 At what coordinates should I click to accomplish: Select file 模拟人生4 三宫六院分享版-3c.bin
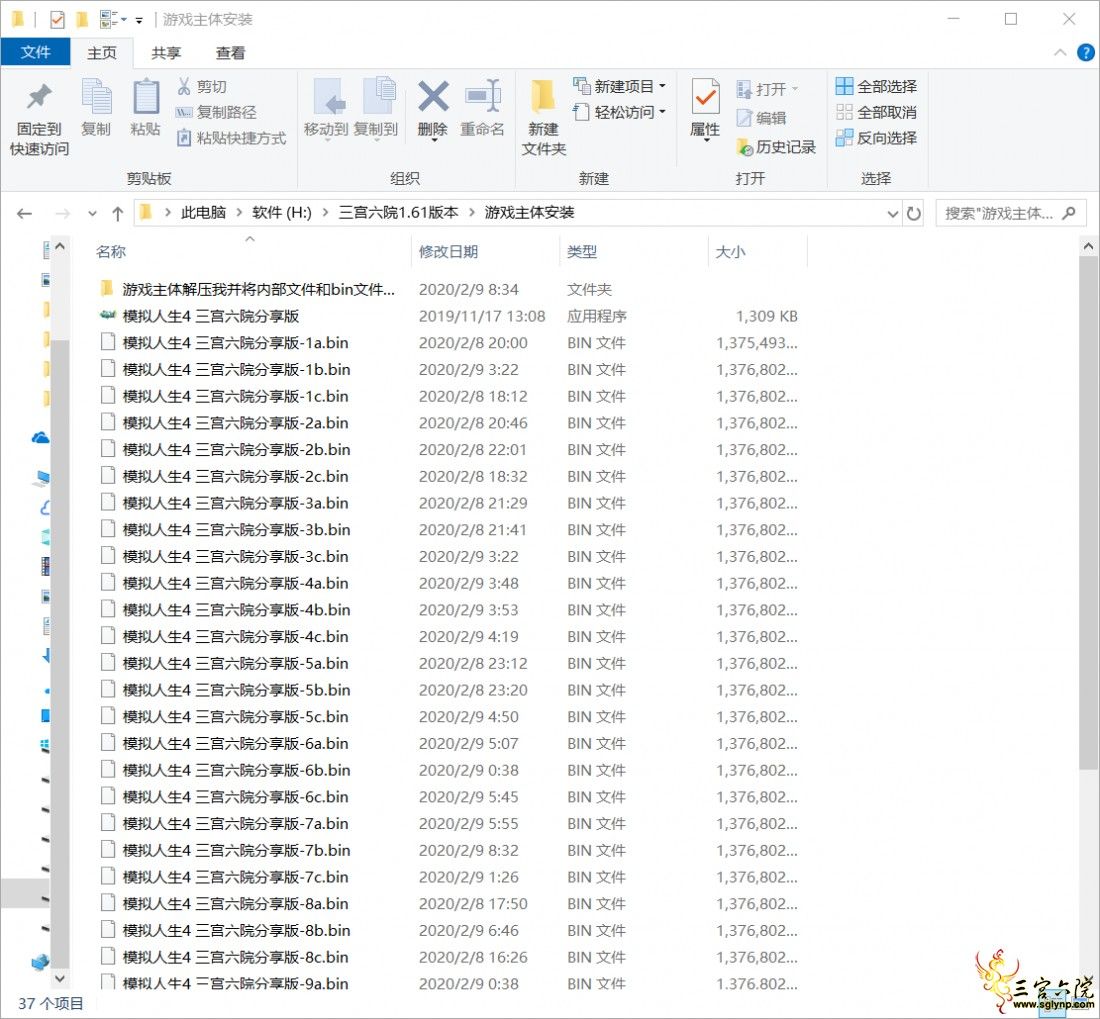pos(236,556)
